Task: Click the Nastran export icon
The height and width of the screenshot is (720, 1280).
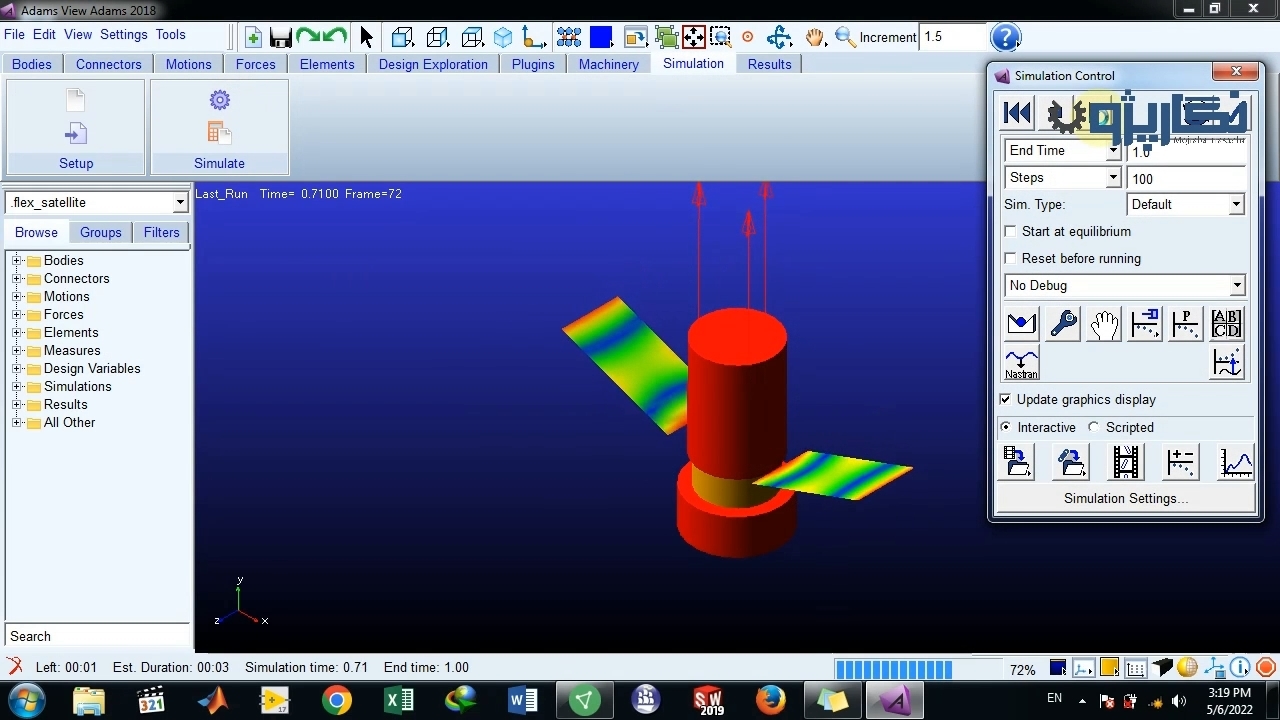Action: click(x=1021, y=364)
